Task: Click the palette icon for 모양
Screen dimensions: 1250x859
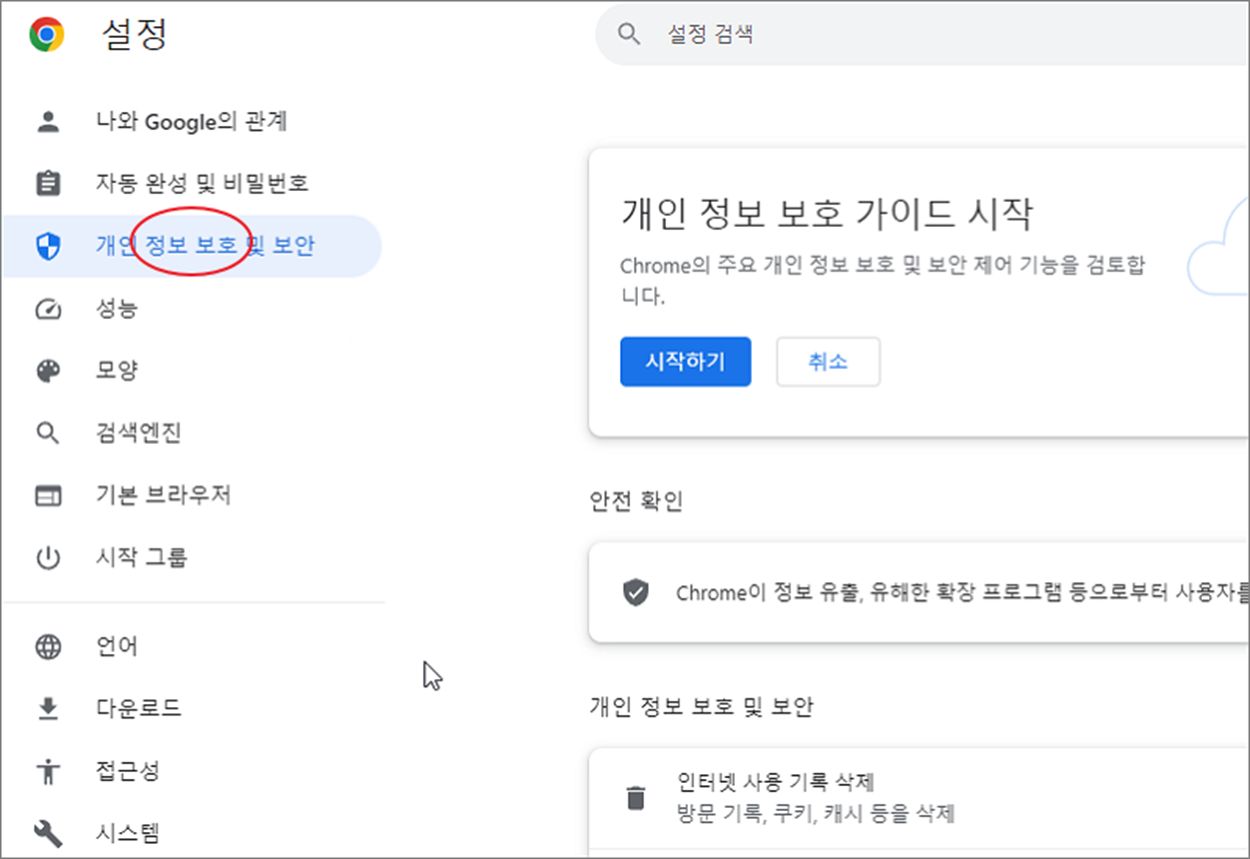Action: [48, 371]
